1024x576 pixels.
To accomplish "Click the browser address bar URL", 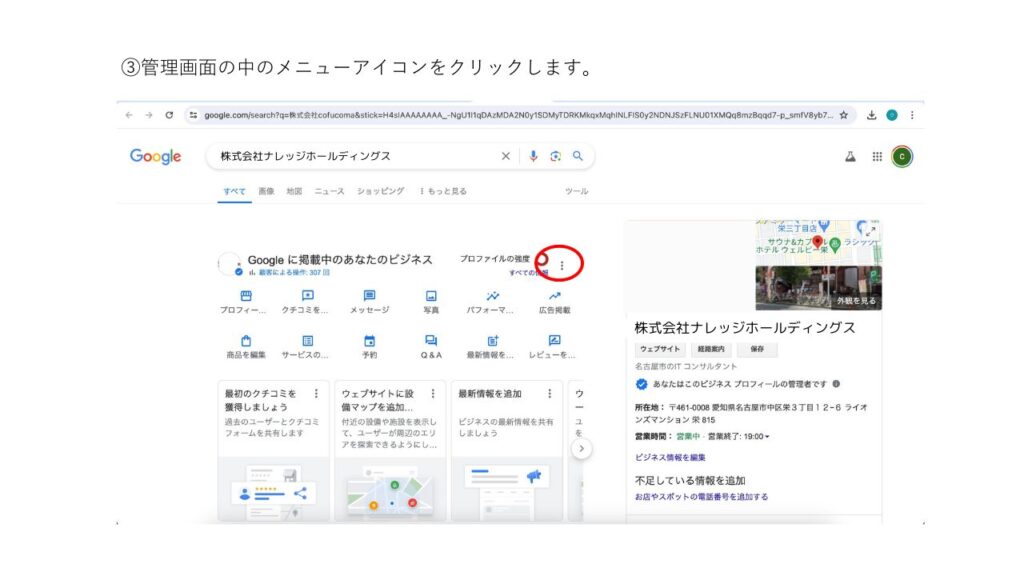I will click(519, 115).
